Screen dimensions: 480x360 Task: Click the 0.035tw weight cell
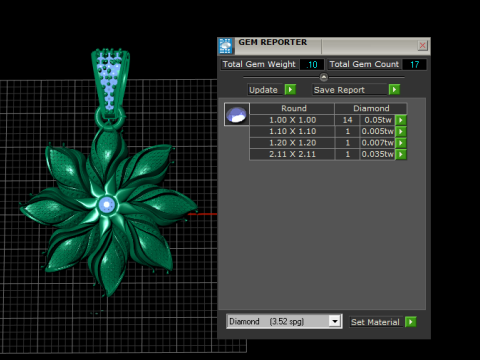378,154
